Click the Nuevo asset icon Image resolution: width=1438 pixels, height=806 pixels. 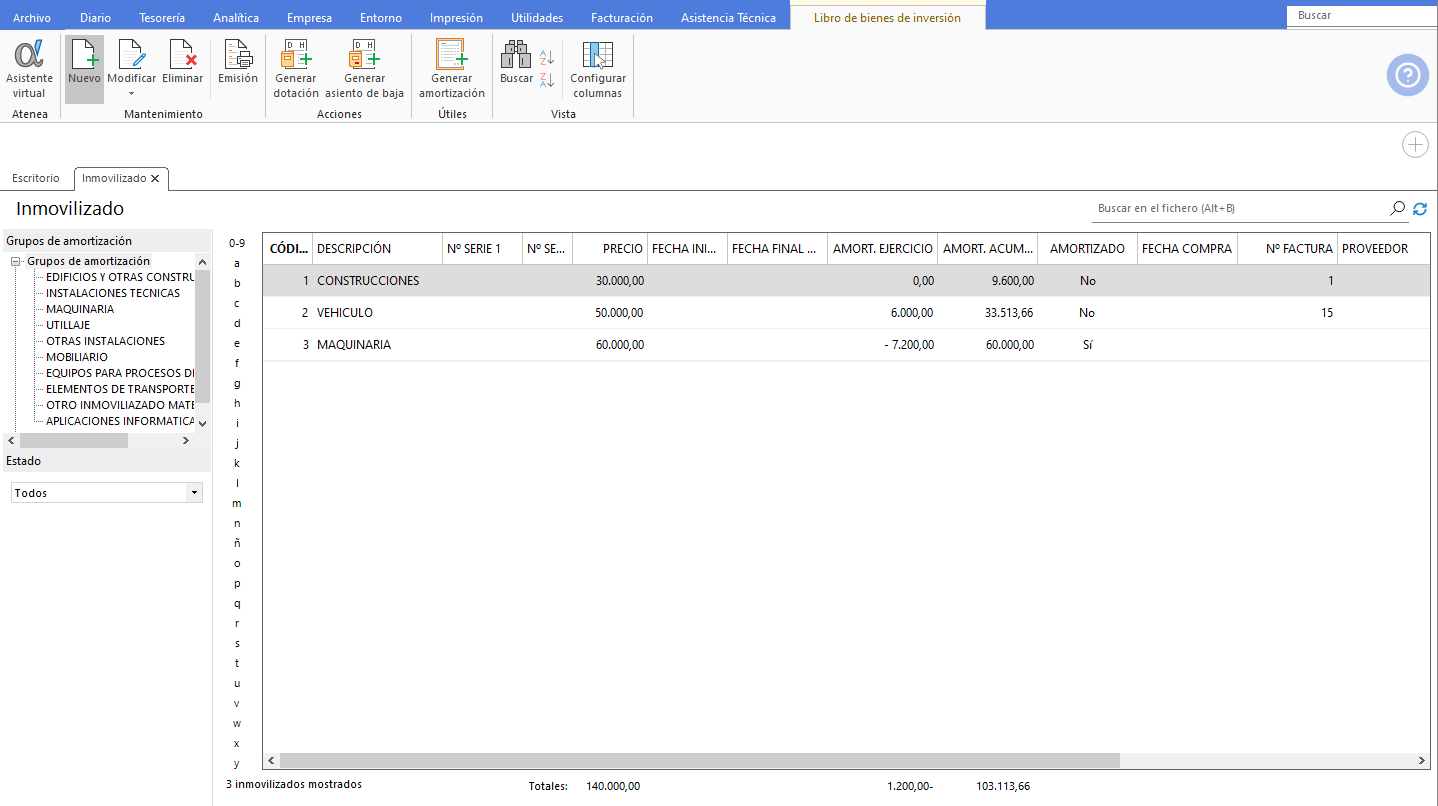point(85,55)
